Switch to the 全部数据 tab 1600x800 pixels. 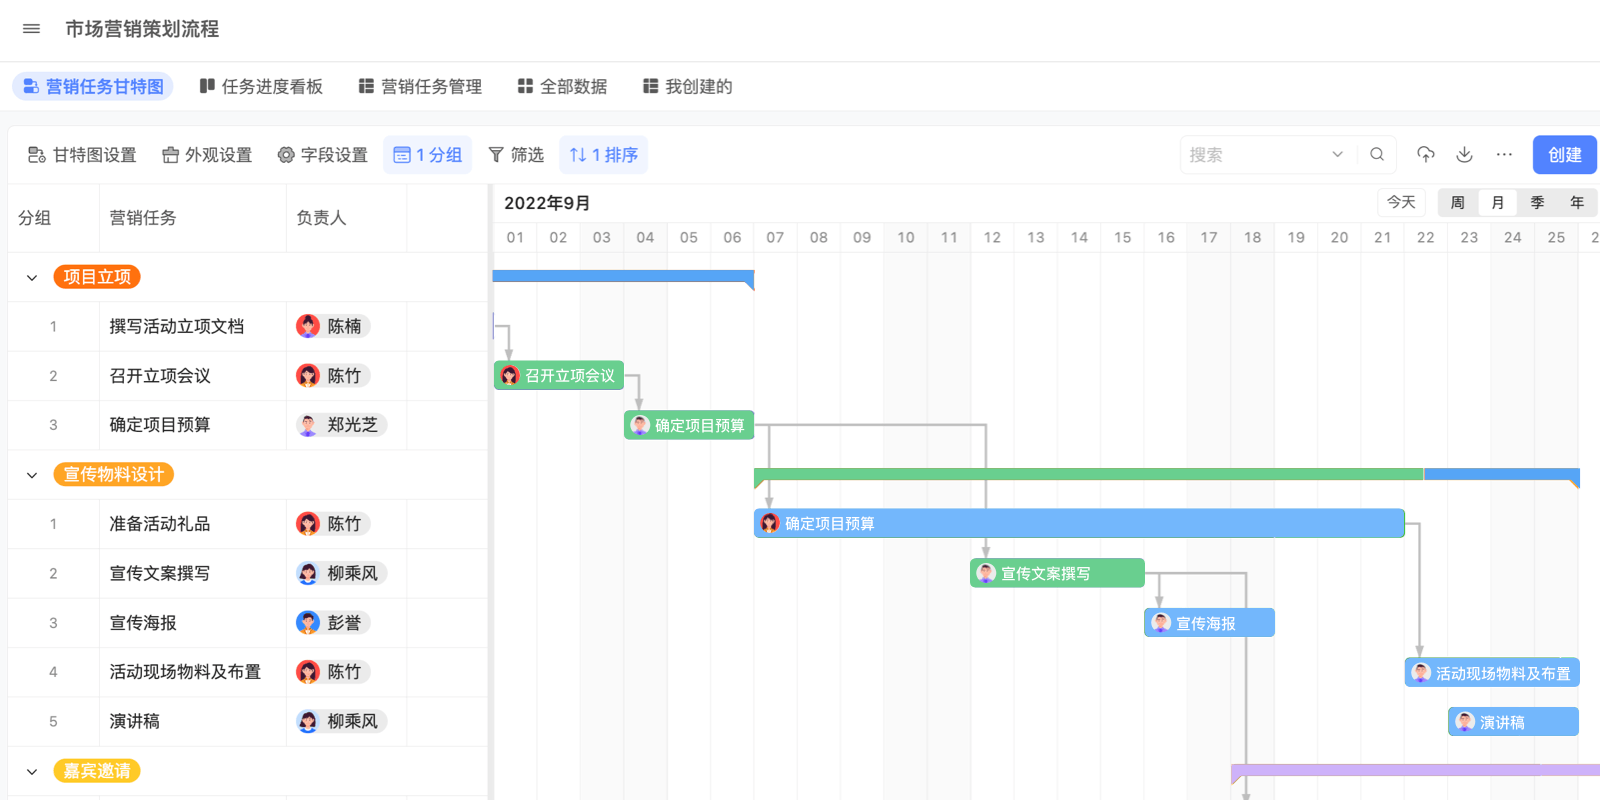(x=562, y=87)
